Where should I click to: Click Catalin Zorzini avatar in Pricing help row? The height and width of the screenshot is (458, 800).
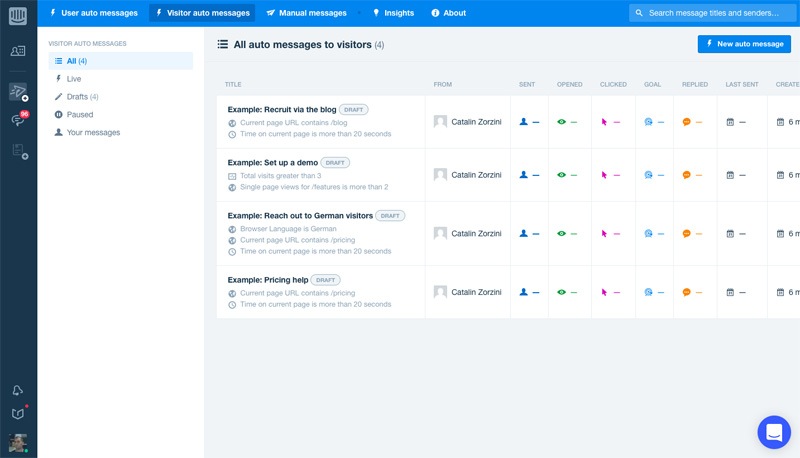pos(440,292)
